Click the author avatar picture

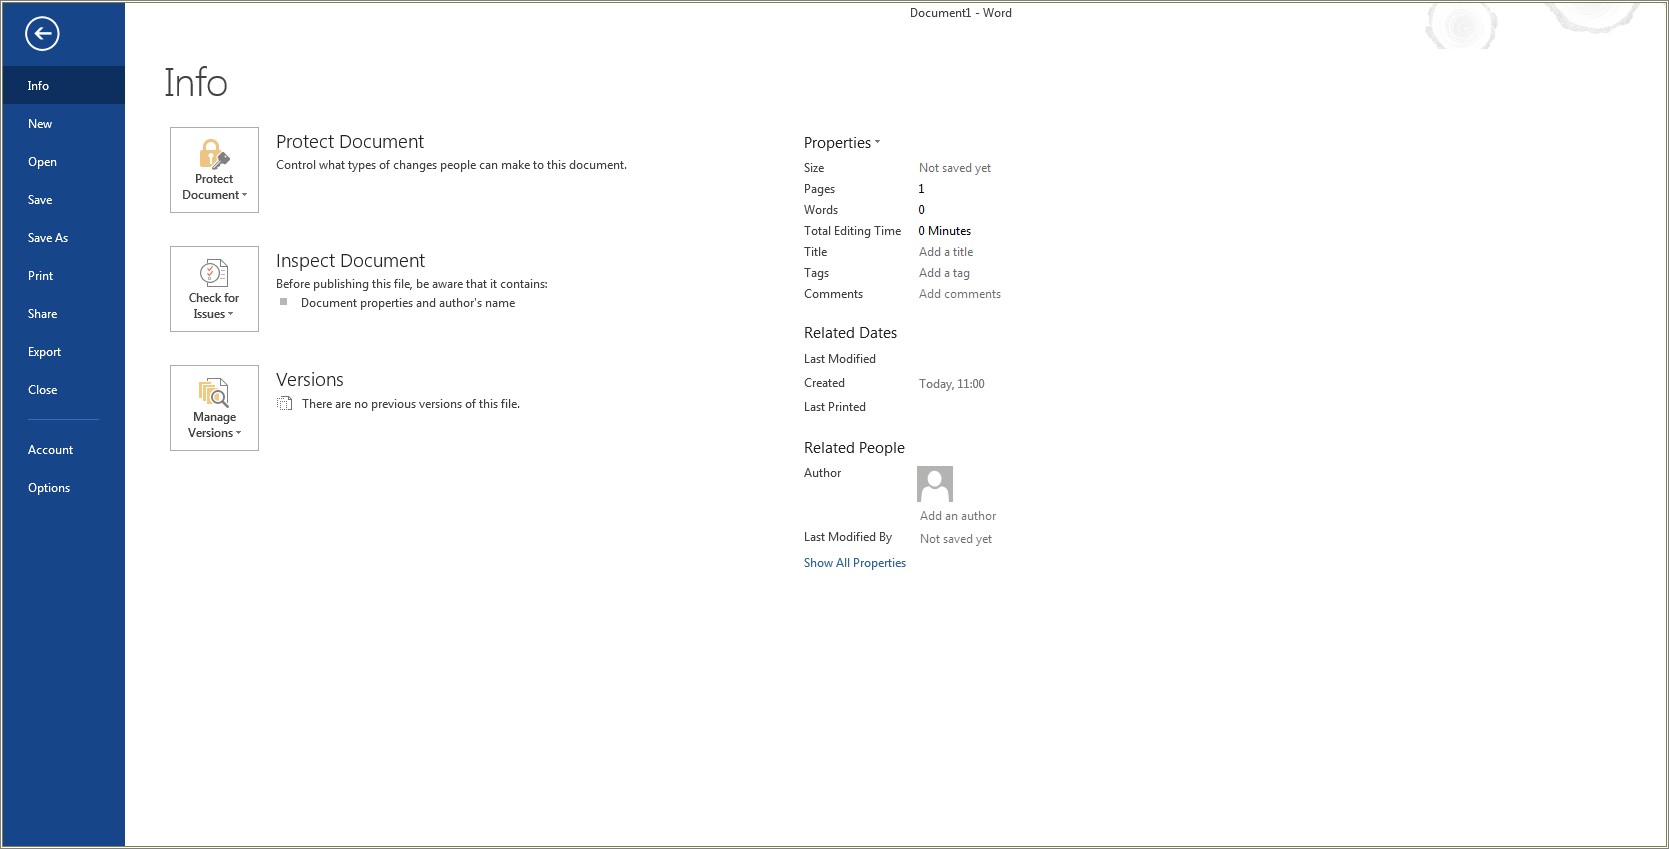tap(935, 484)
